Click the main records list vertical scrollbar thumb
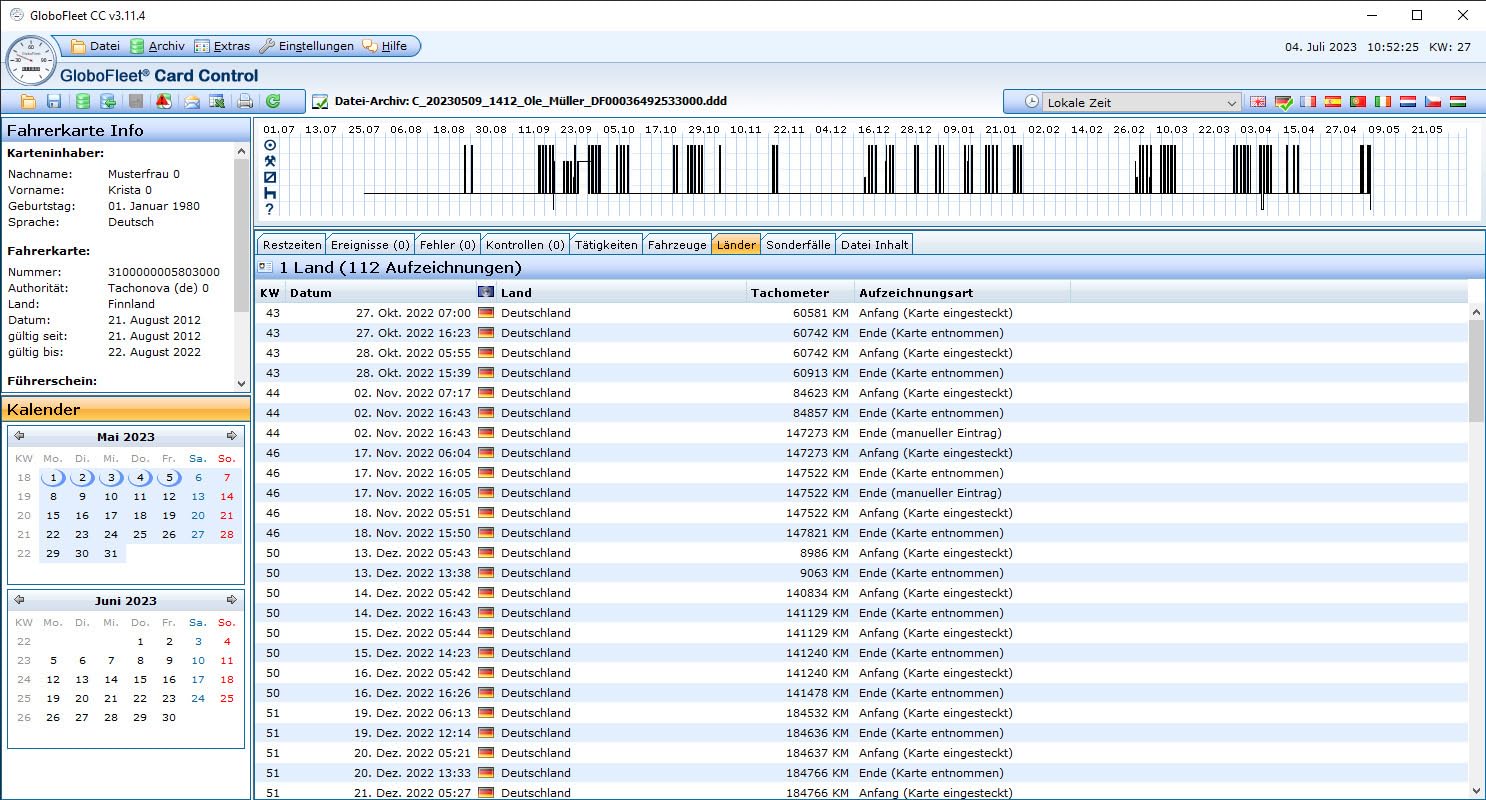Image resolution: width=1486 pixels, height=800 pixels. (1476, 370)
